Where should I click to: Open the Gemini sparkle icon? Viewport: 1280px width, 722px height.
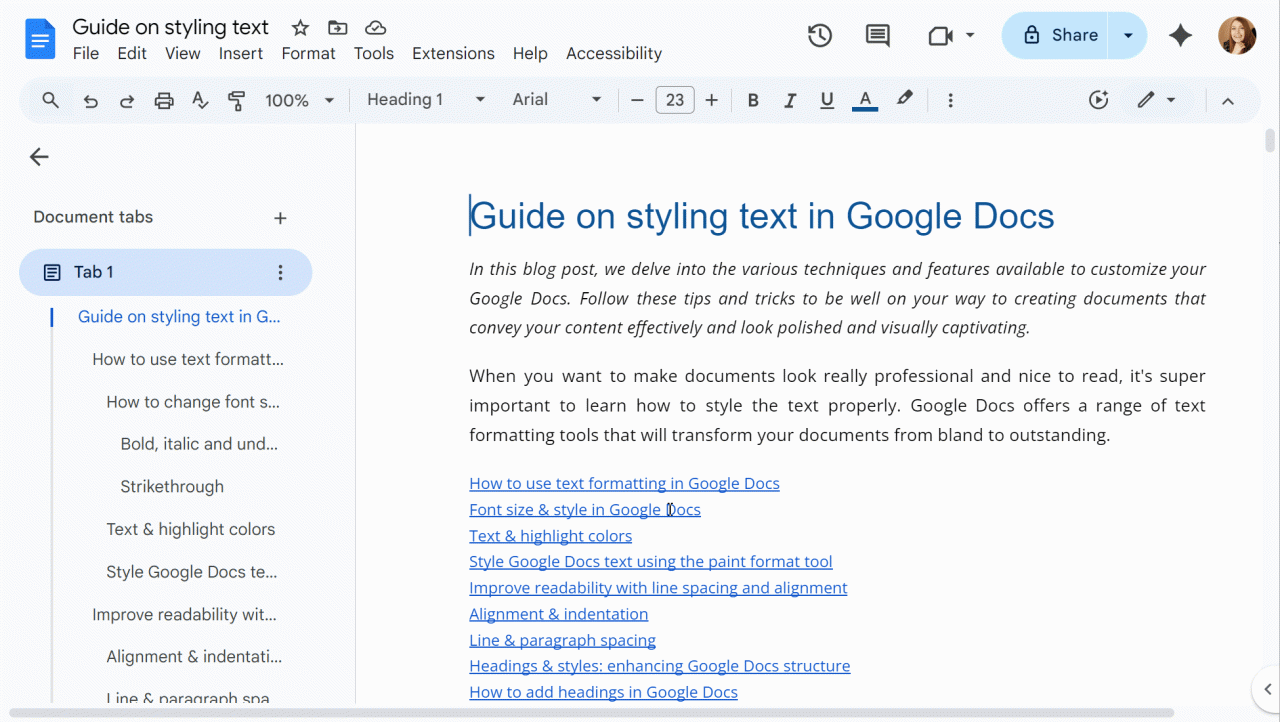[1180, 36]
